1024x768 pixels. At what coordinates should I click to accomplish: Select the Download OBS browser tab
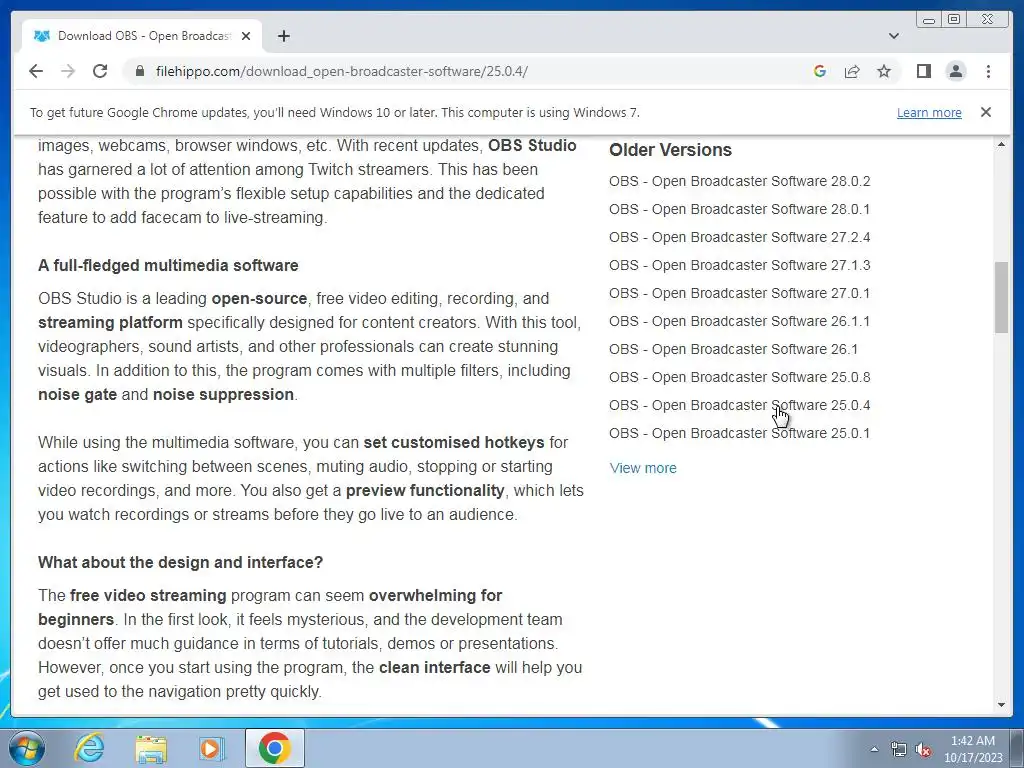point(142,36)
